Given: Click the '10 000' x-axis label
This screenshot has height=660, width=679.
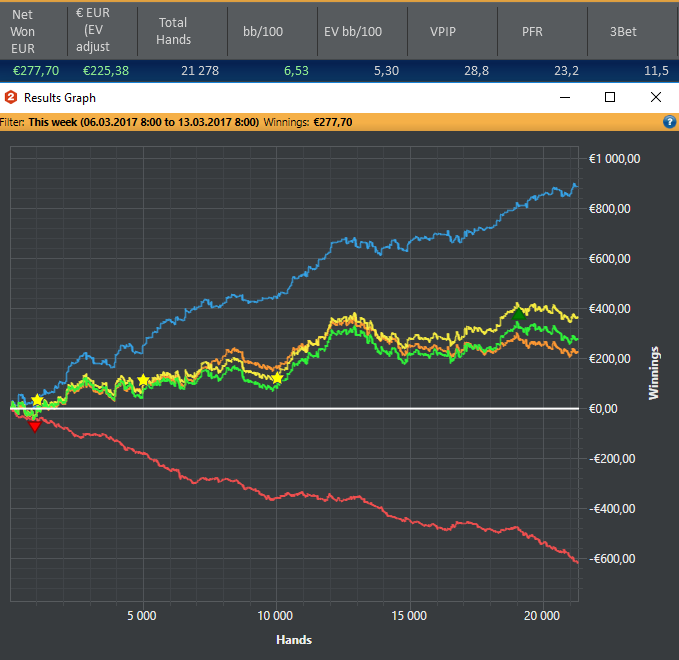Looking at the screenshot, I should (275, 616).
